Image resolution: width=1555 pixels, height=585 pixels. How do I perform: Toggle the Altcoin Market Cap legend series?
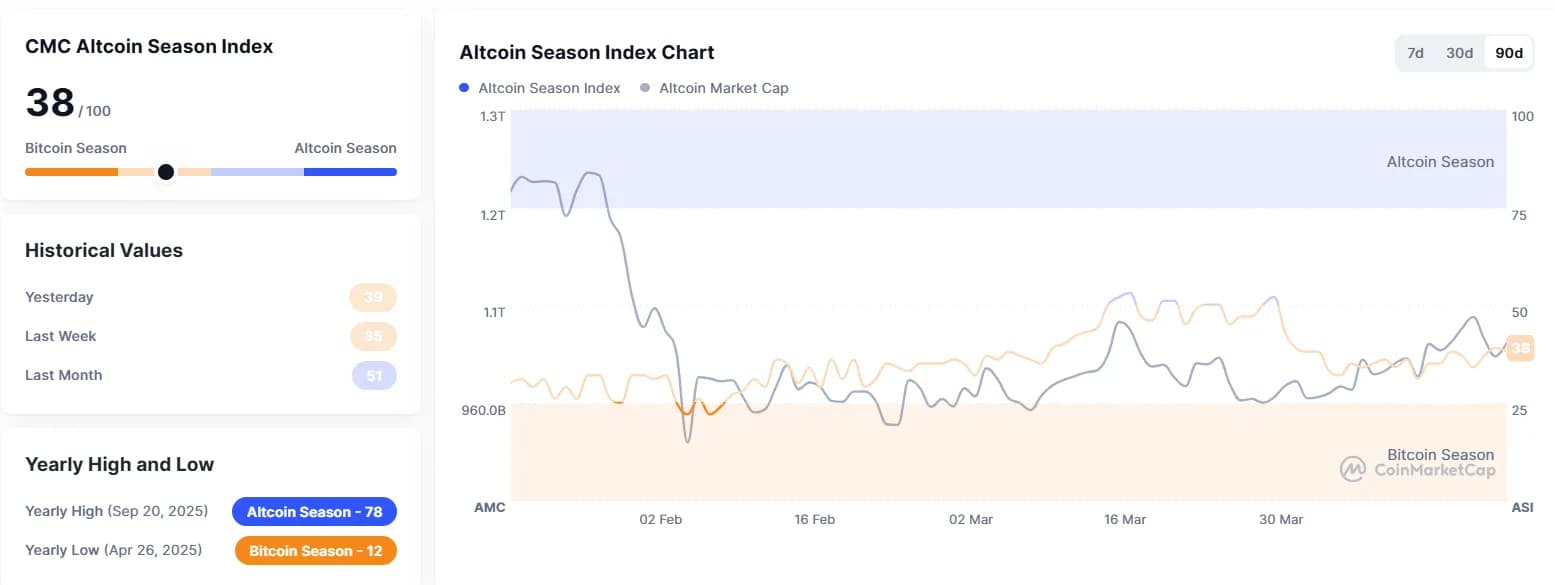click(714, 88)
